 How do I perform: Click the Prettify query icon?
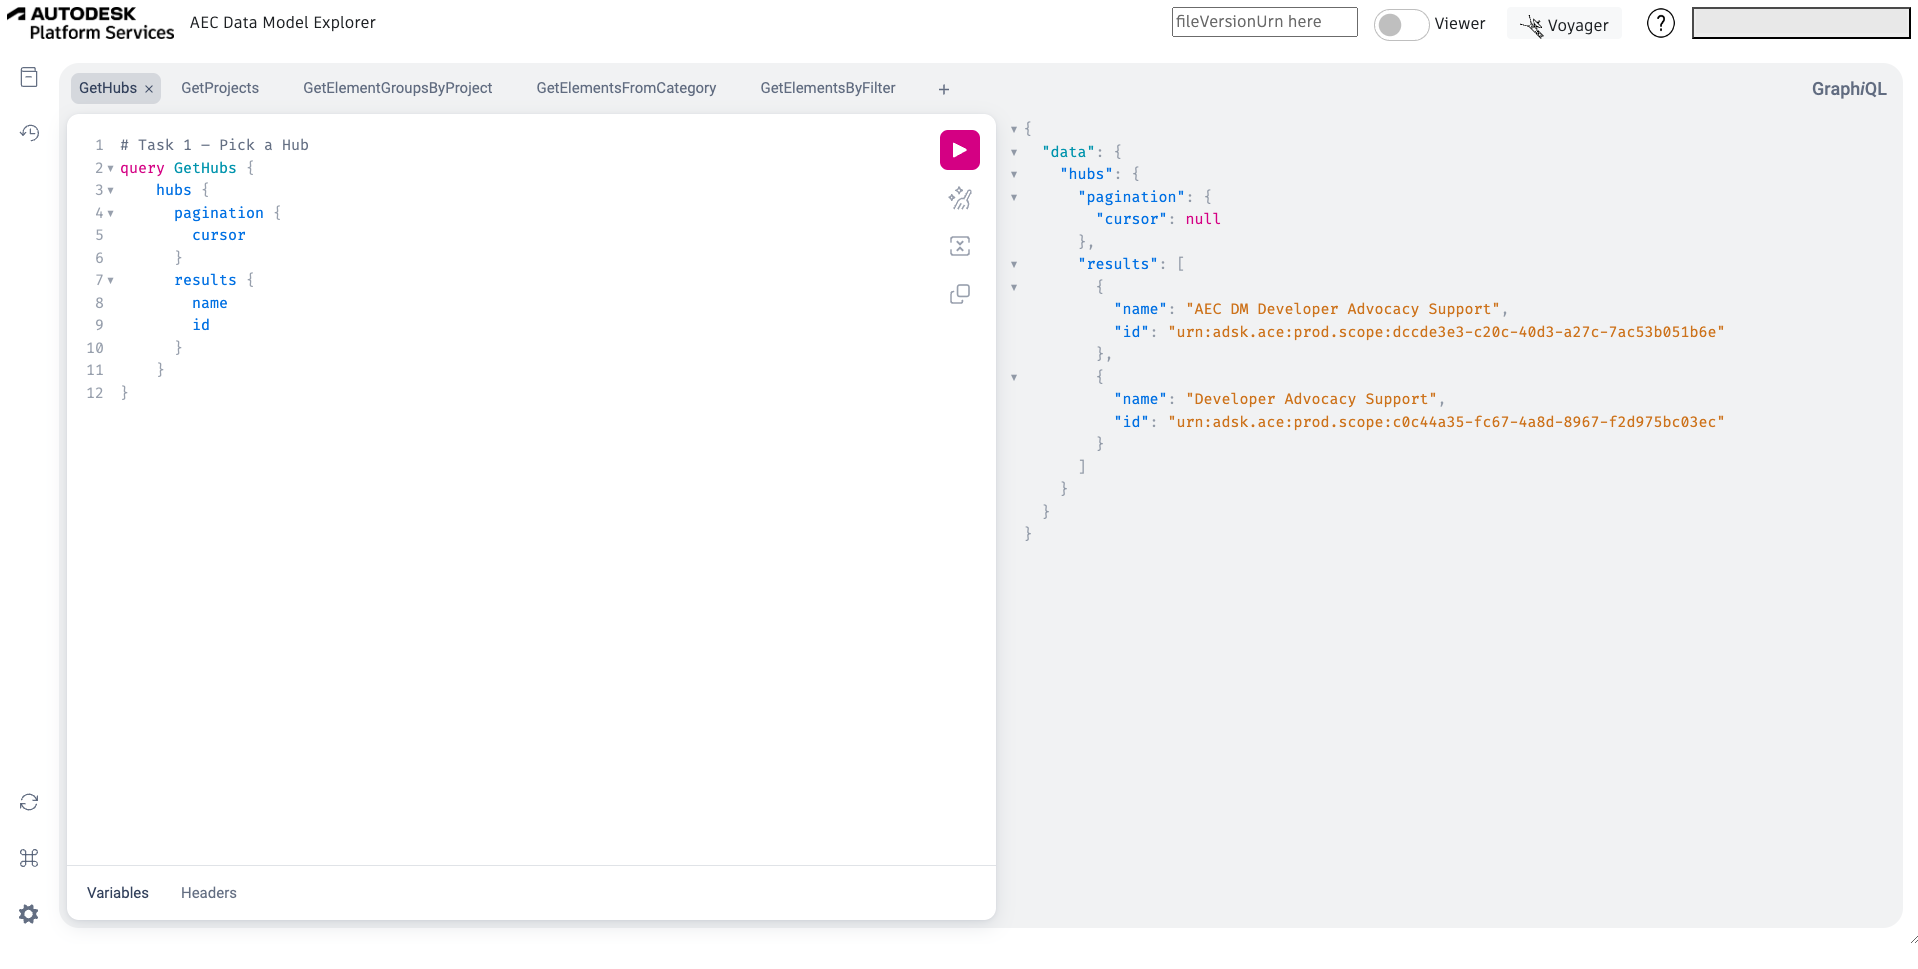point(959,198)
